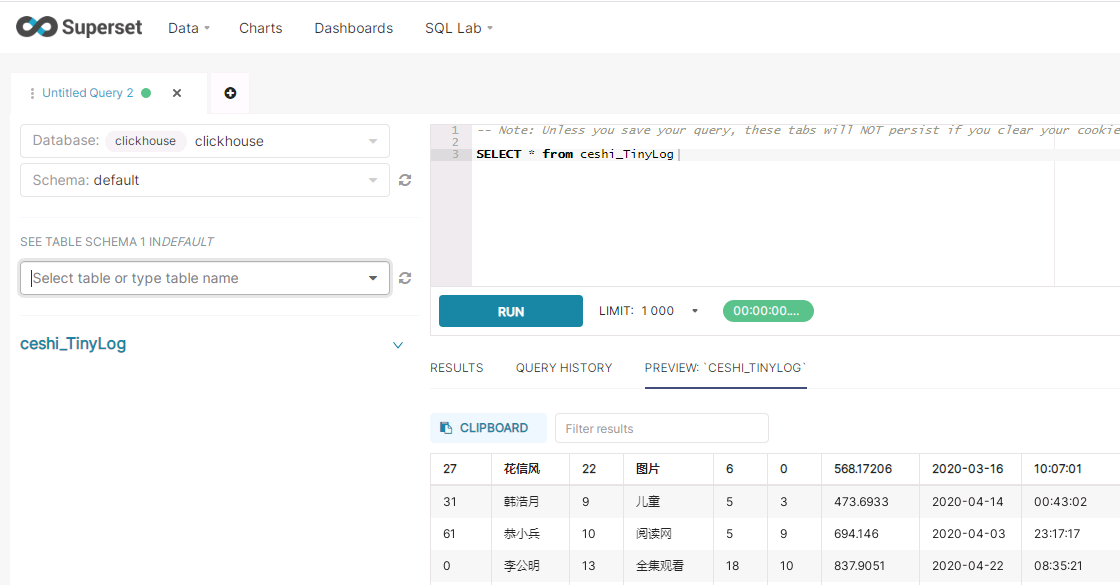
Task: Open the LIMIT 1000 dropdown
Action: coord(649,311)
